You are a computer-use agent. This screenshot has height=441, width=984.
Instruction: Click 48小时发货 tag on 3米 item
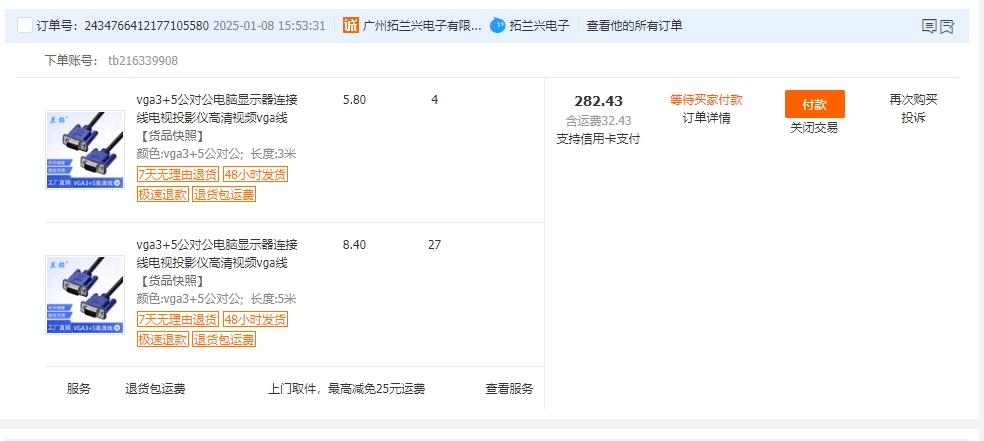[255, 174]
